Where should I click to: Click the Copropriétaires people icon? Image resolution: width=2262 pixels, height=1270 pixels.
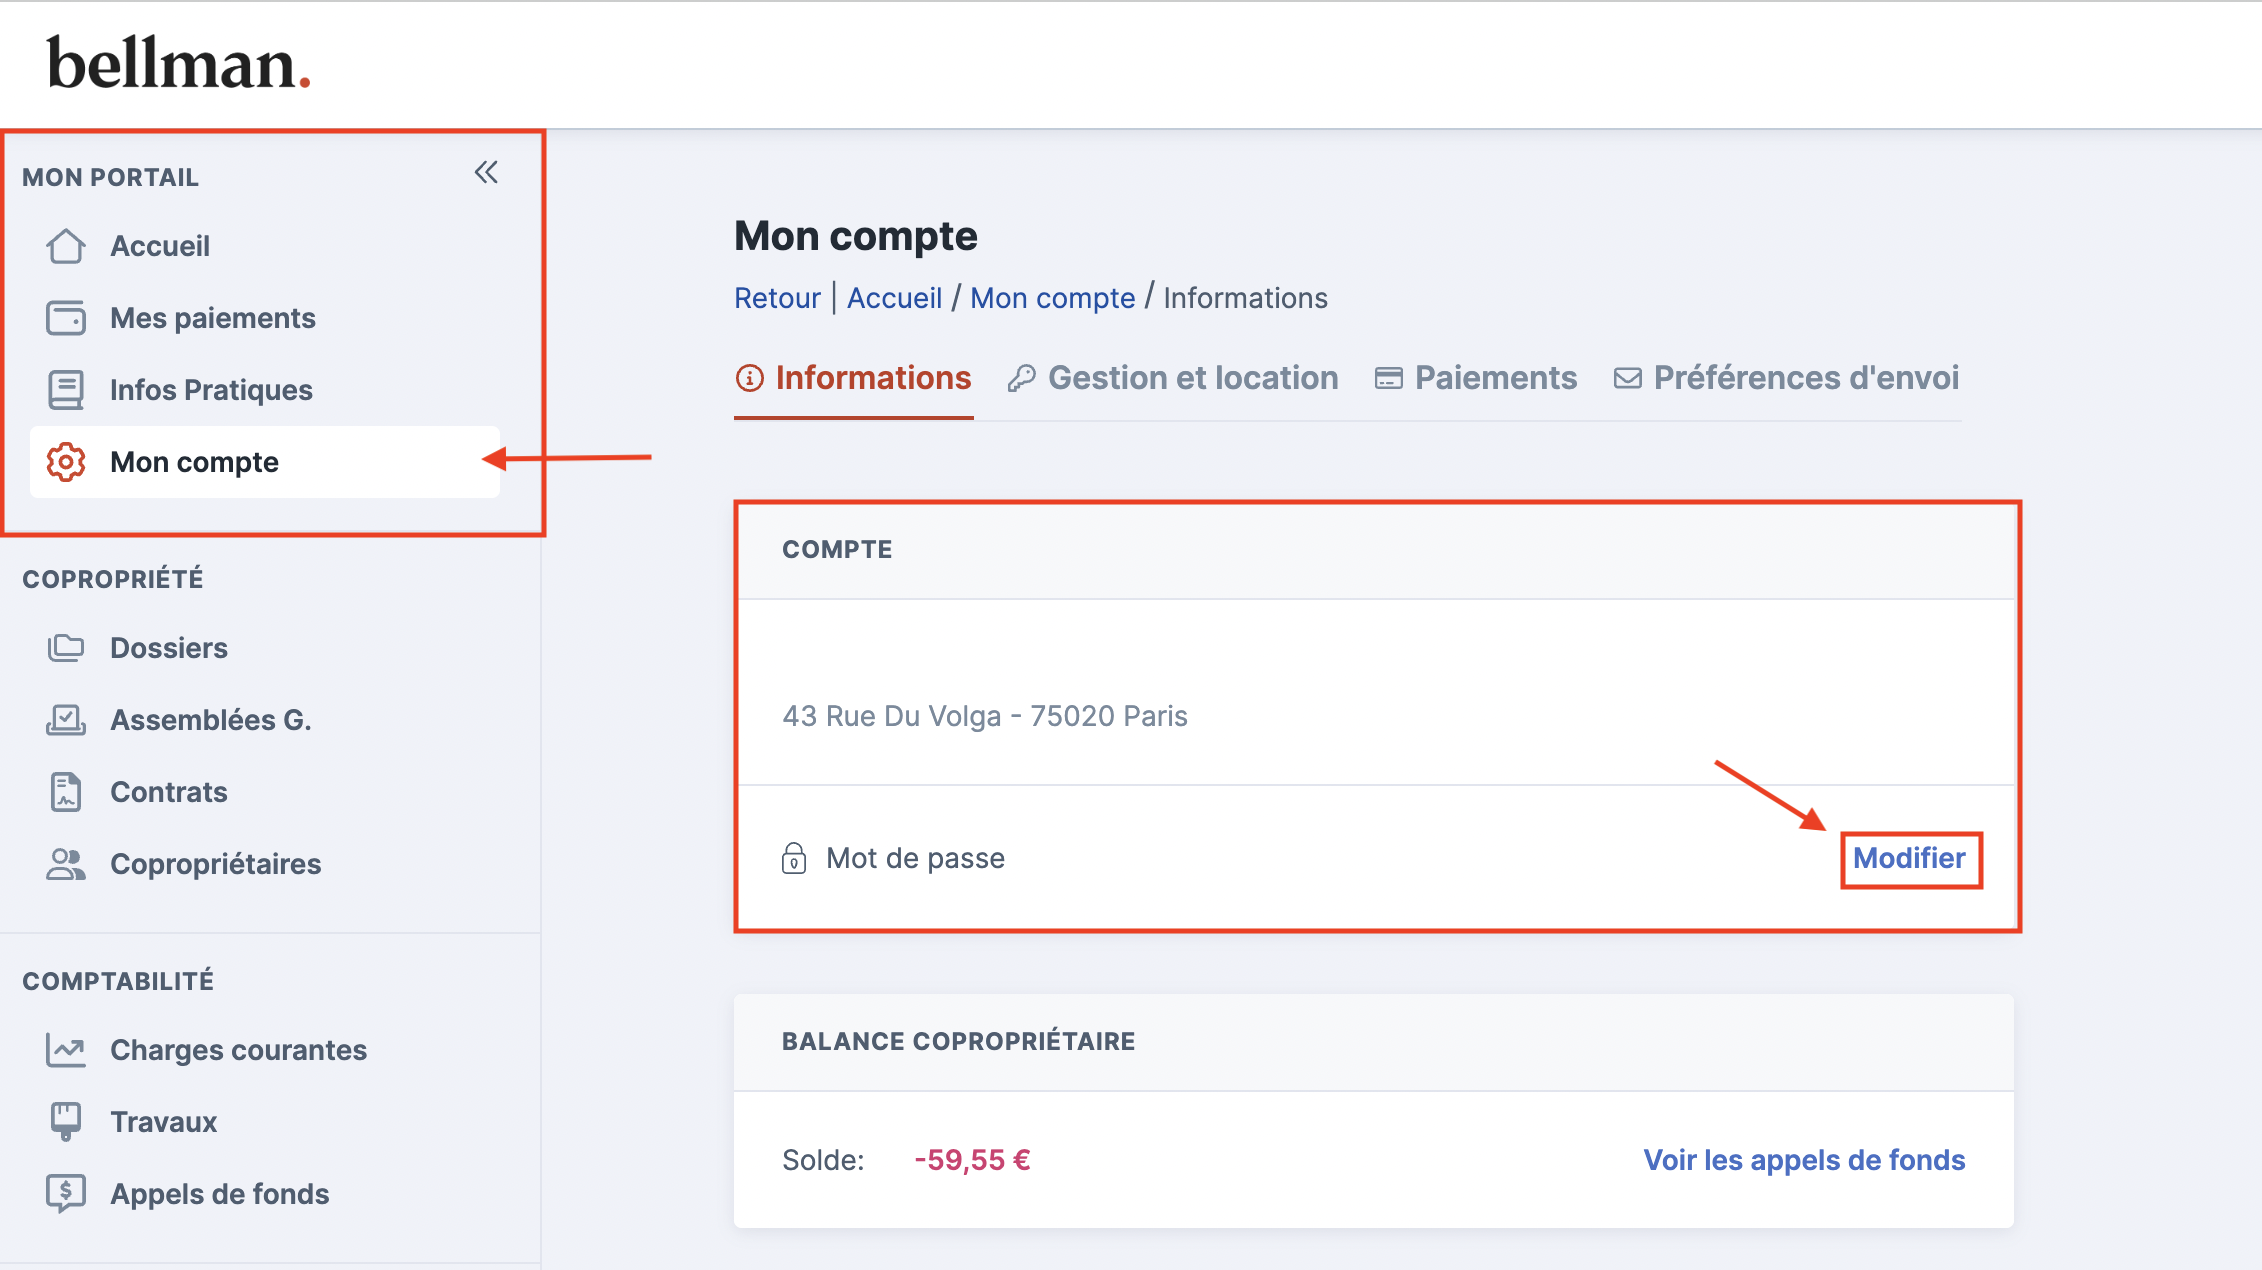[x=66, y=864]
